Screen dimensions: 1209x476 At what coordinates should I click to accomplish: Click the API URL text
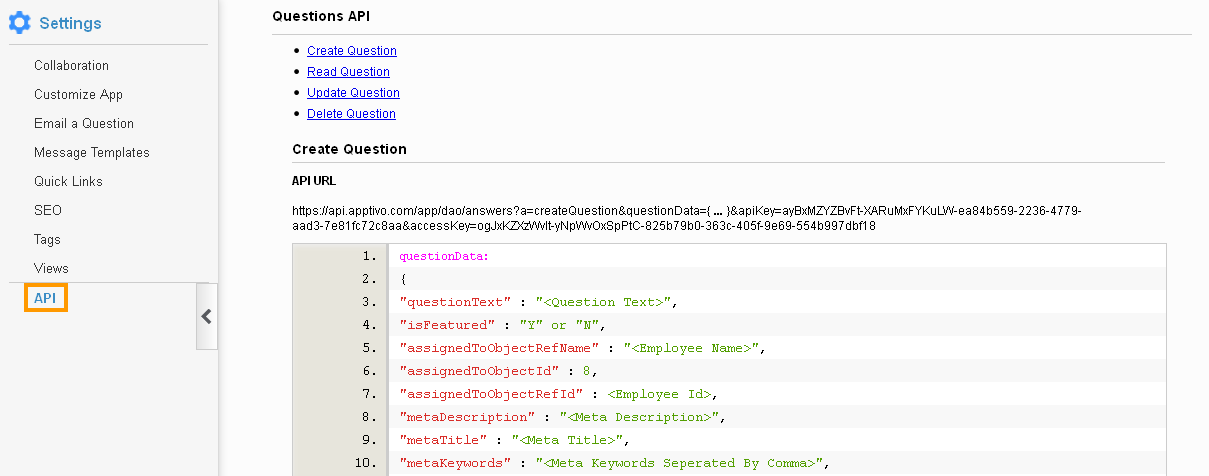[x=685, y=218]
